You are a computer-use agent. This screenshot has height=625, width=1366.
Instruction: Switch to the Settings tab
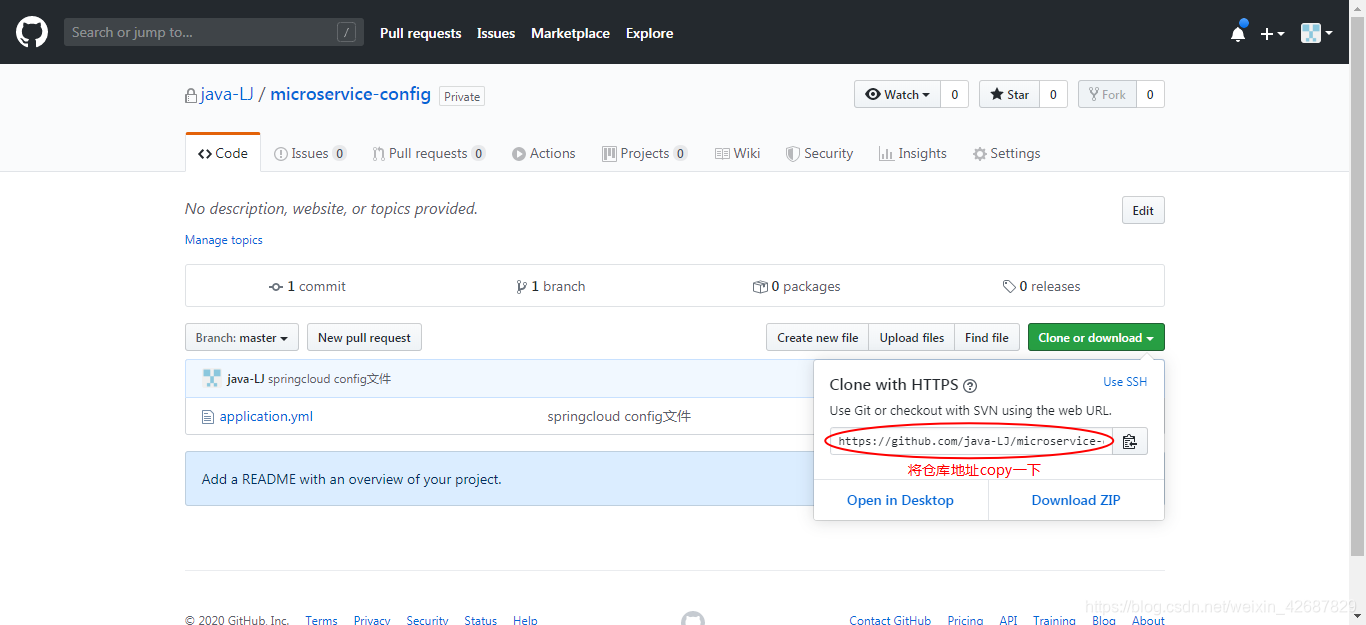click(1007, 153)
